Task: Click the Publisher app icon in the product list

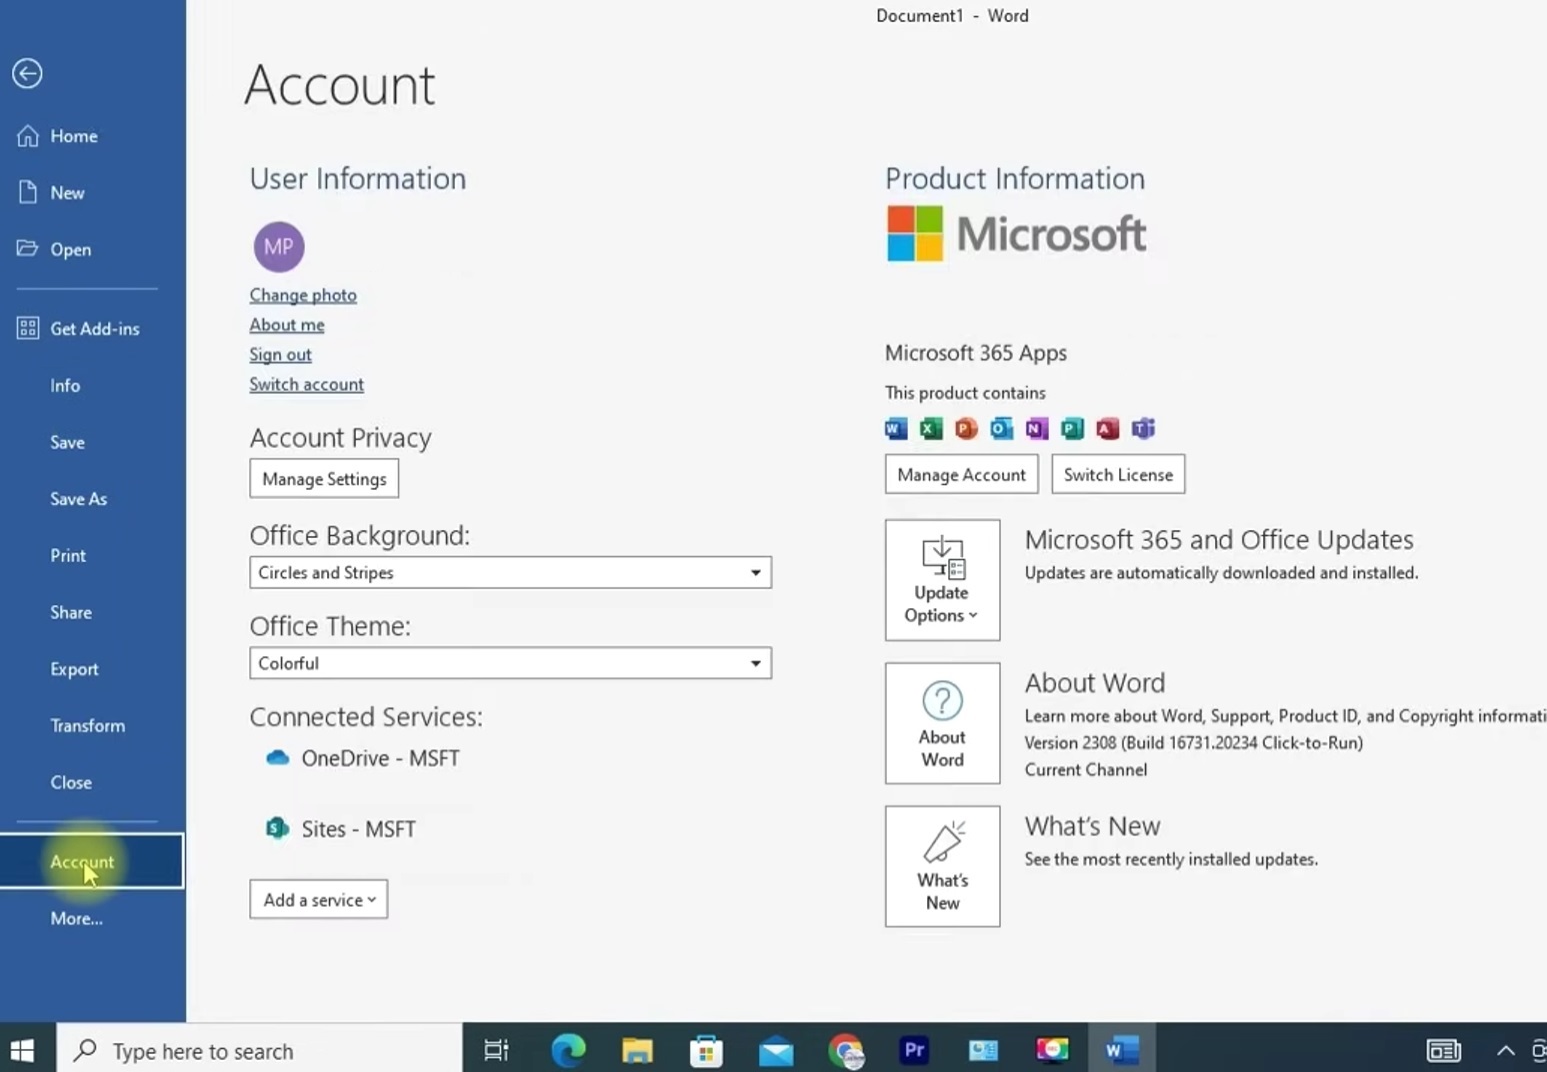Action: tap(1072, 429)
